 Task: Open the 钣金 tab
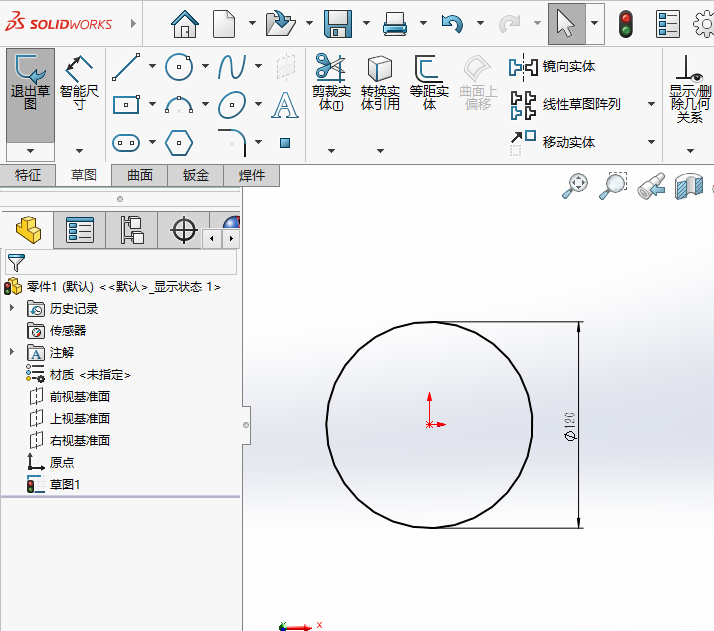pyautogui.click(x=196, y=176)
